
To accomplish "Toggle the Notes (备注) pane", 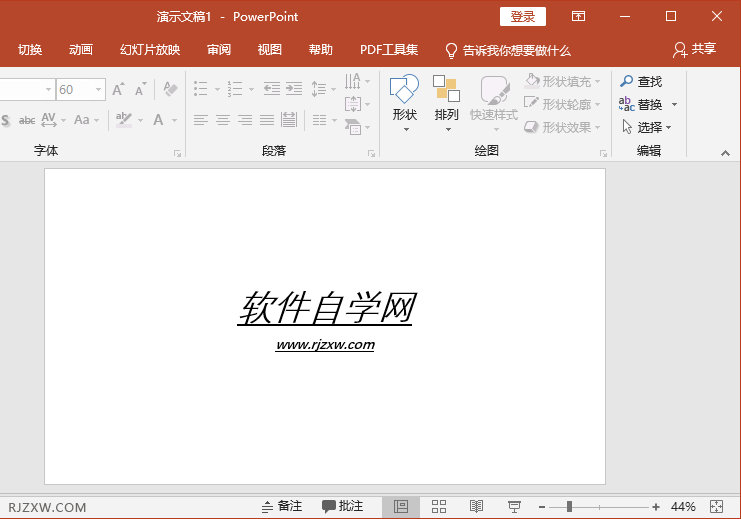I will coord(281,507).
